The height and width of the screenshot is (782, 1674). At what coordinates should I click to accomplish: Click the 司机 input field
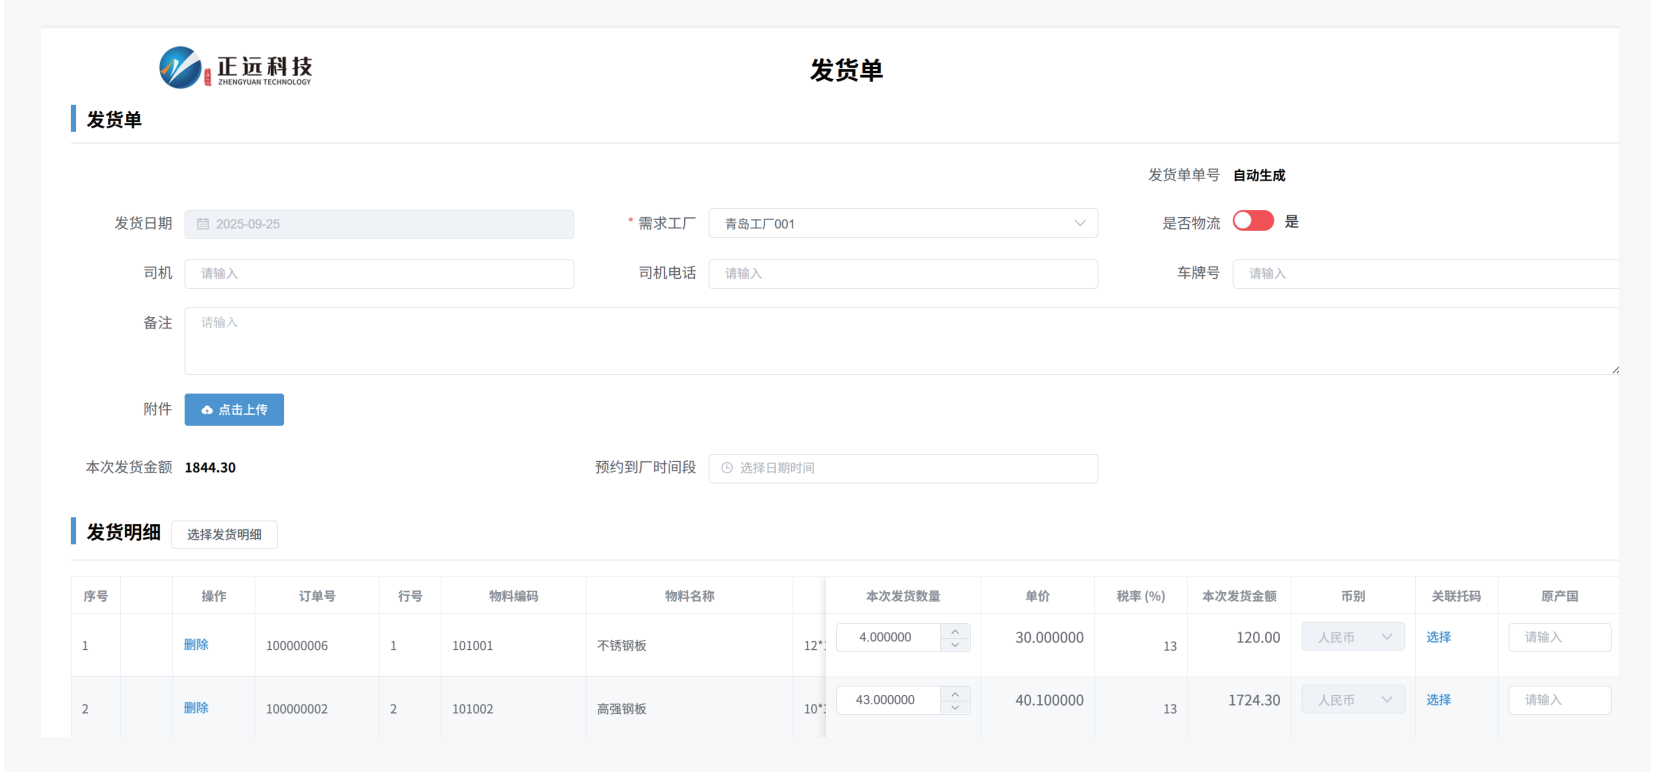tap(379, 274)
